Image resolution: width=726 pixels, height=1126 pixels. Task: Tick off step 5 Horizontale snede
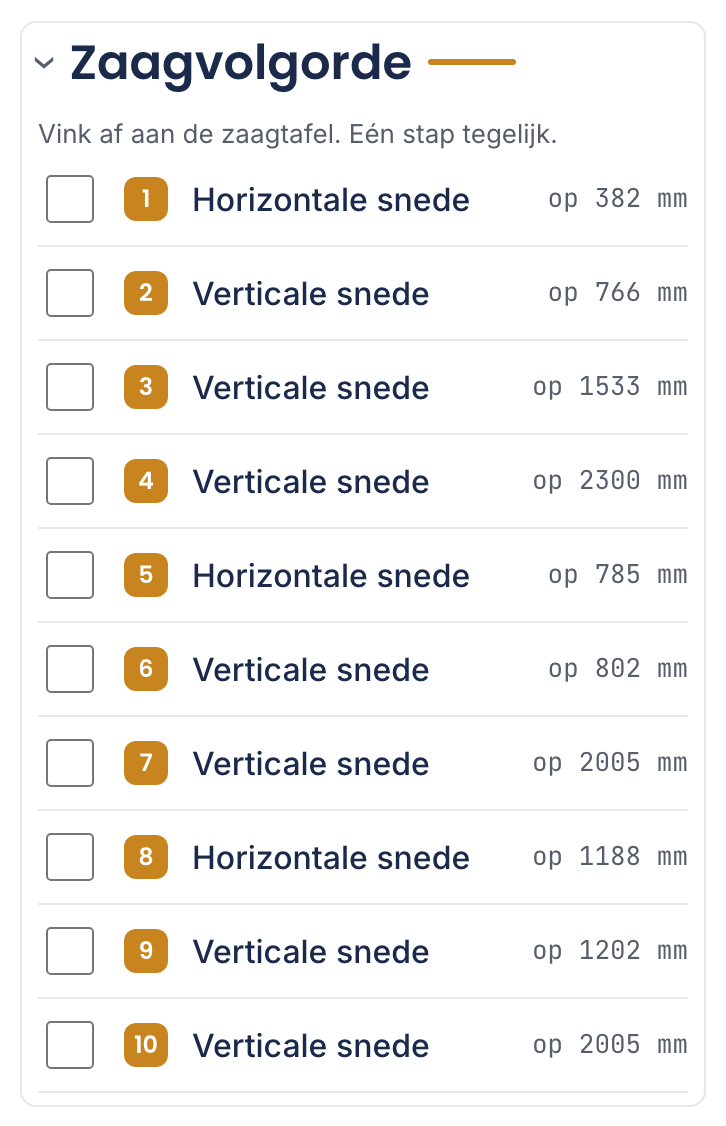(x=70, y=575)
